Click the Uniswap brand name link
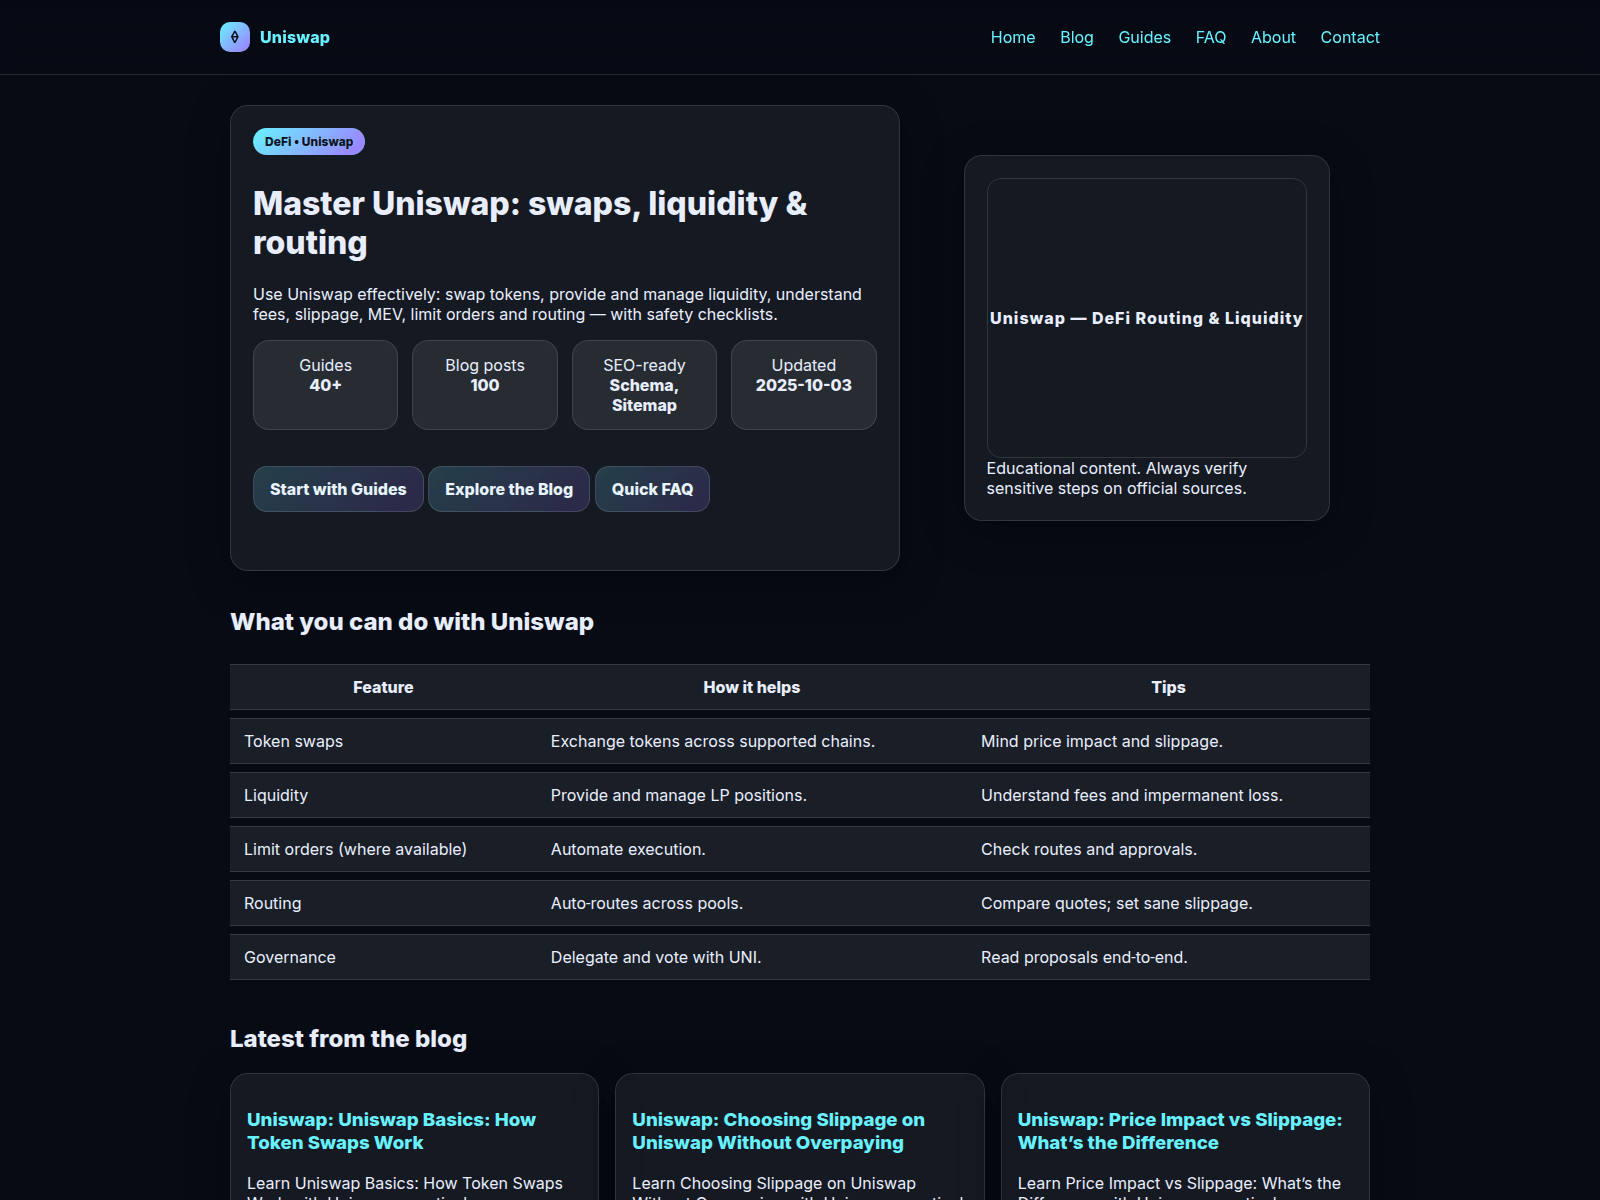Image resolution: width=1600 pixels, height=1200 pixels. click(x=295, y=37)
